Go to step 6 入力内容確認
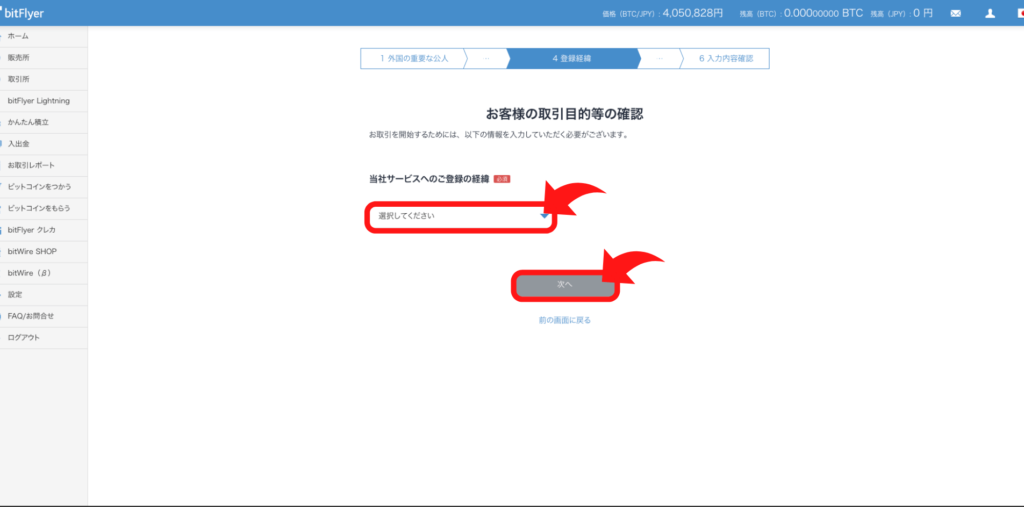This screenshot has height=507, width=1024. click(x=726, y=58)
